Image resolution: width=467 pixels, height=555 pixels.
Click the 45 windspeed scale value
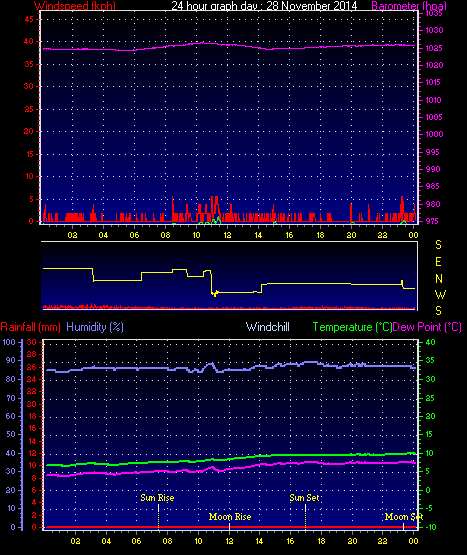[29, 19]
